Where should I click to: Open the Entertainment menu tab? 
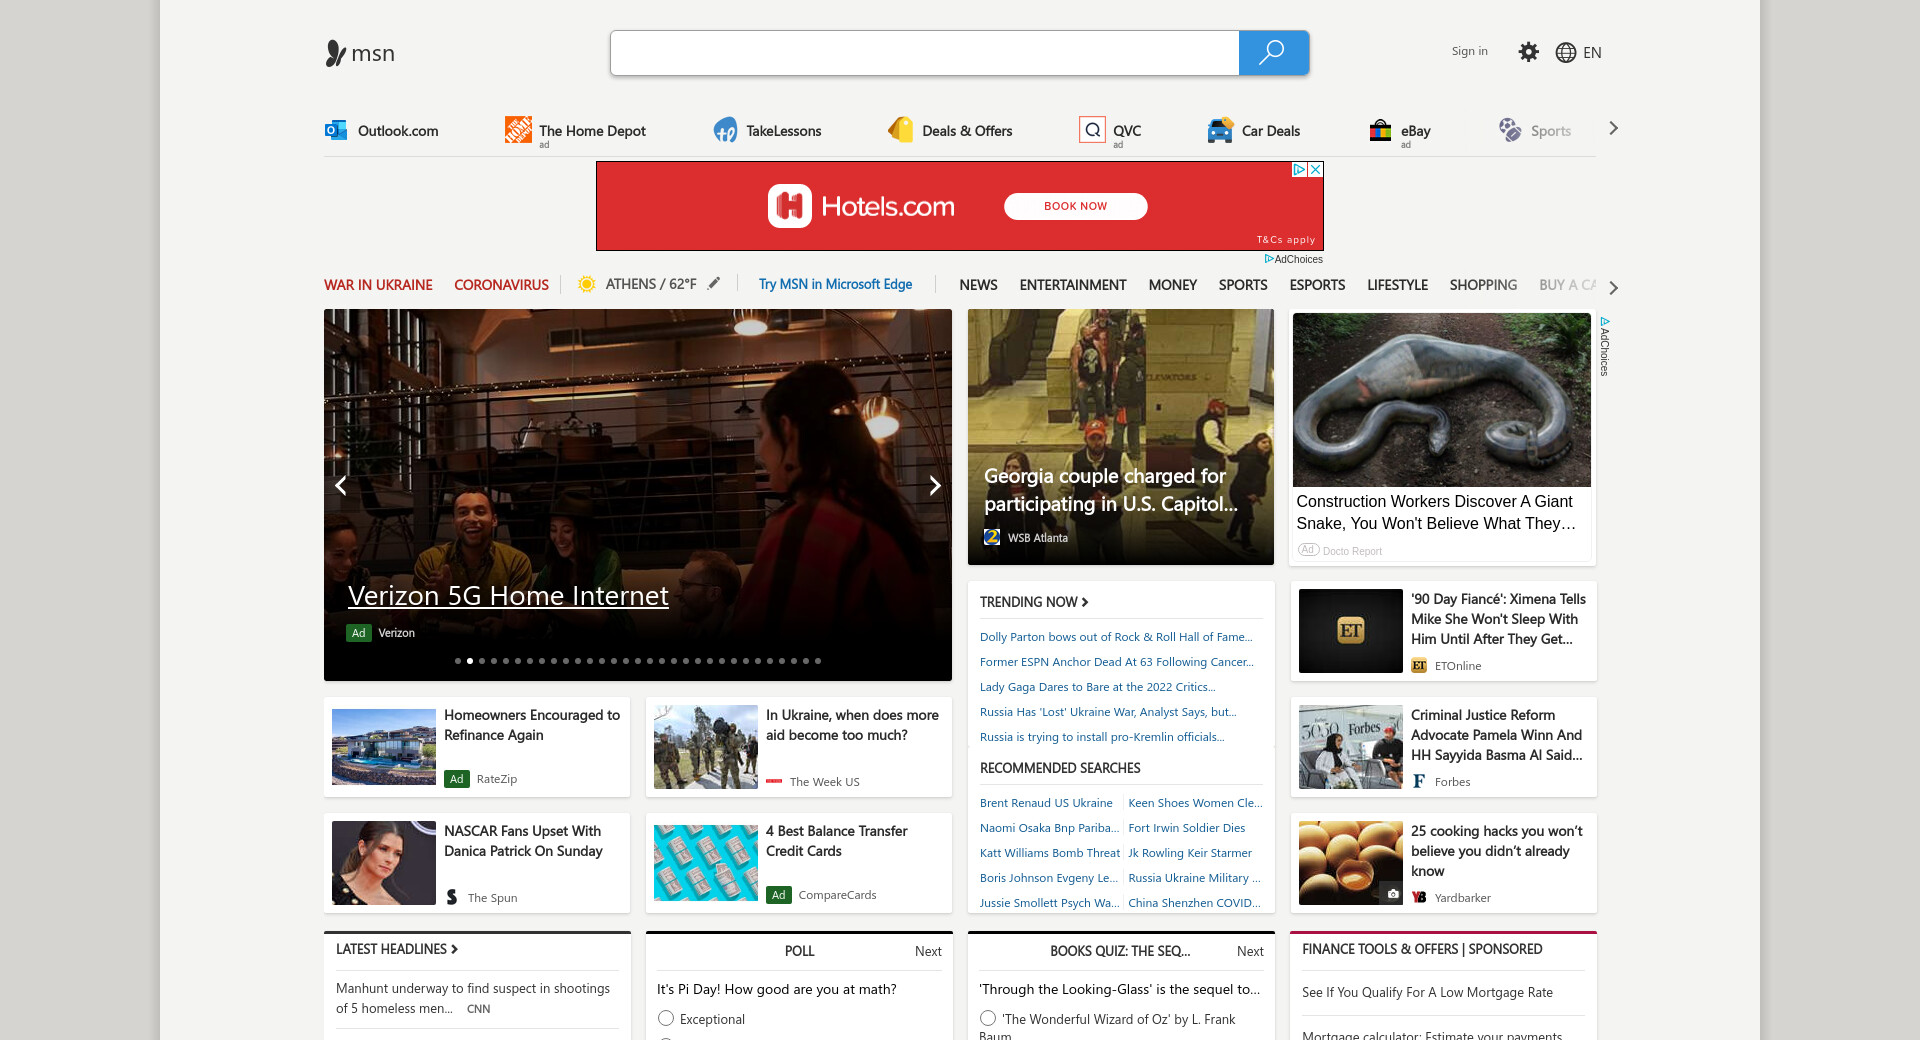1072,285
